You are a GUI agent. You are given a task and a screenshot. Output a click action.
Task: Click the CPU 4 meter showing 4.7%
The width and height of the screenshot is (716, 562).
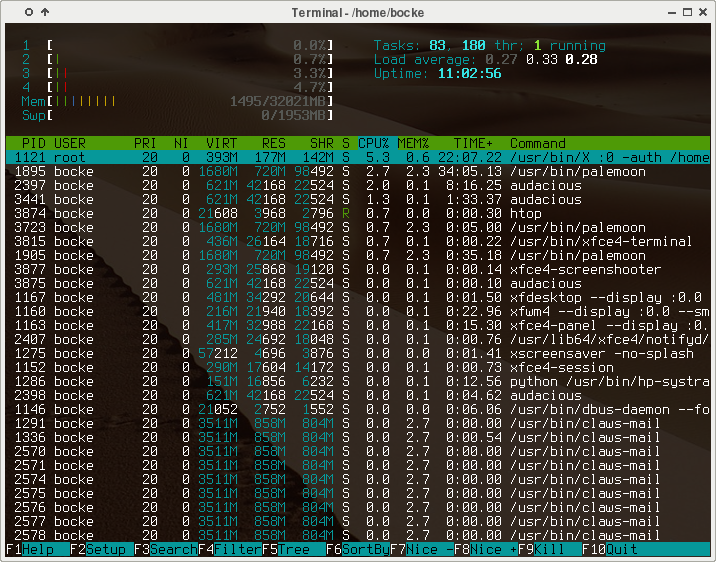click(178, 87)
